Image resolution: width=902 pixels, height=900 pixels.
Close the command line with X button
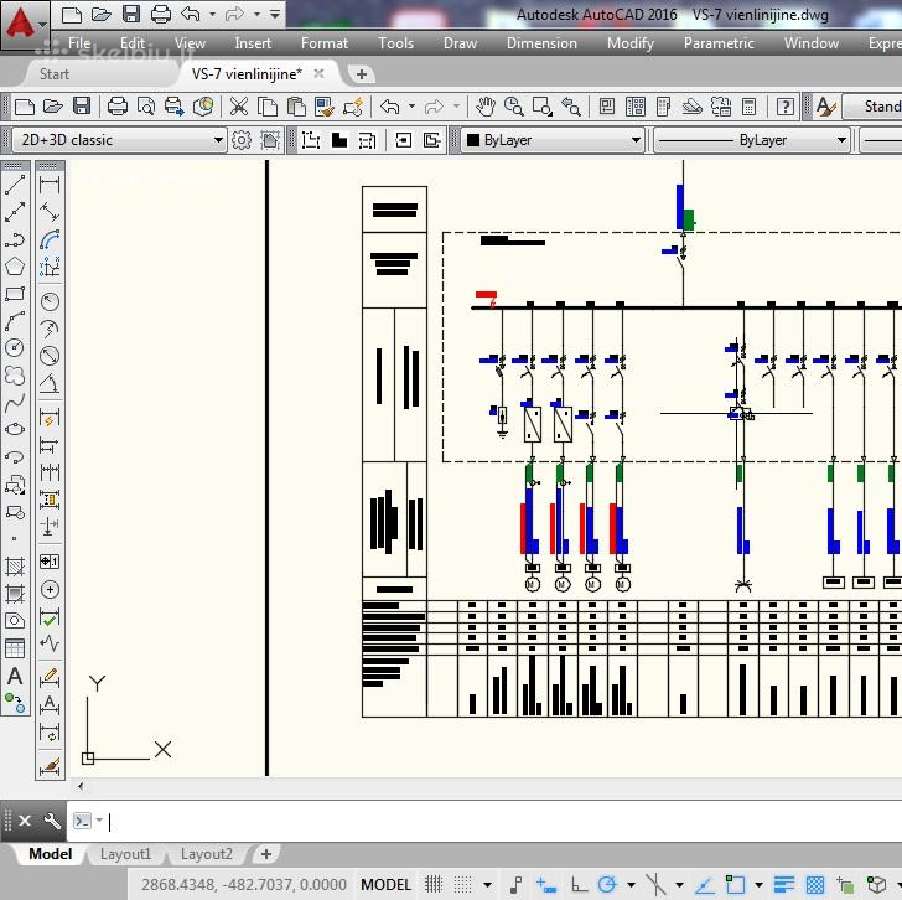coord(25,821)
